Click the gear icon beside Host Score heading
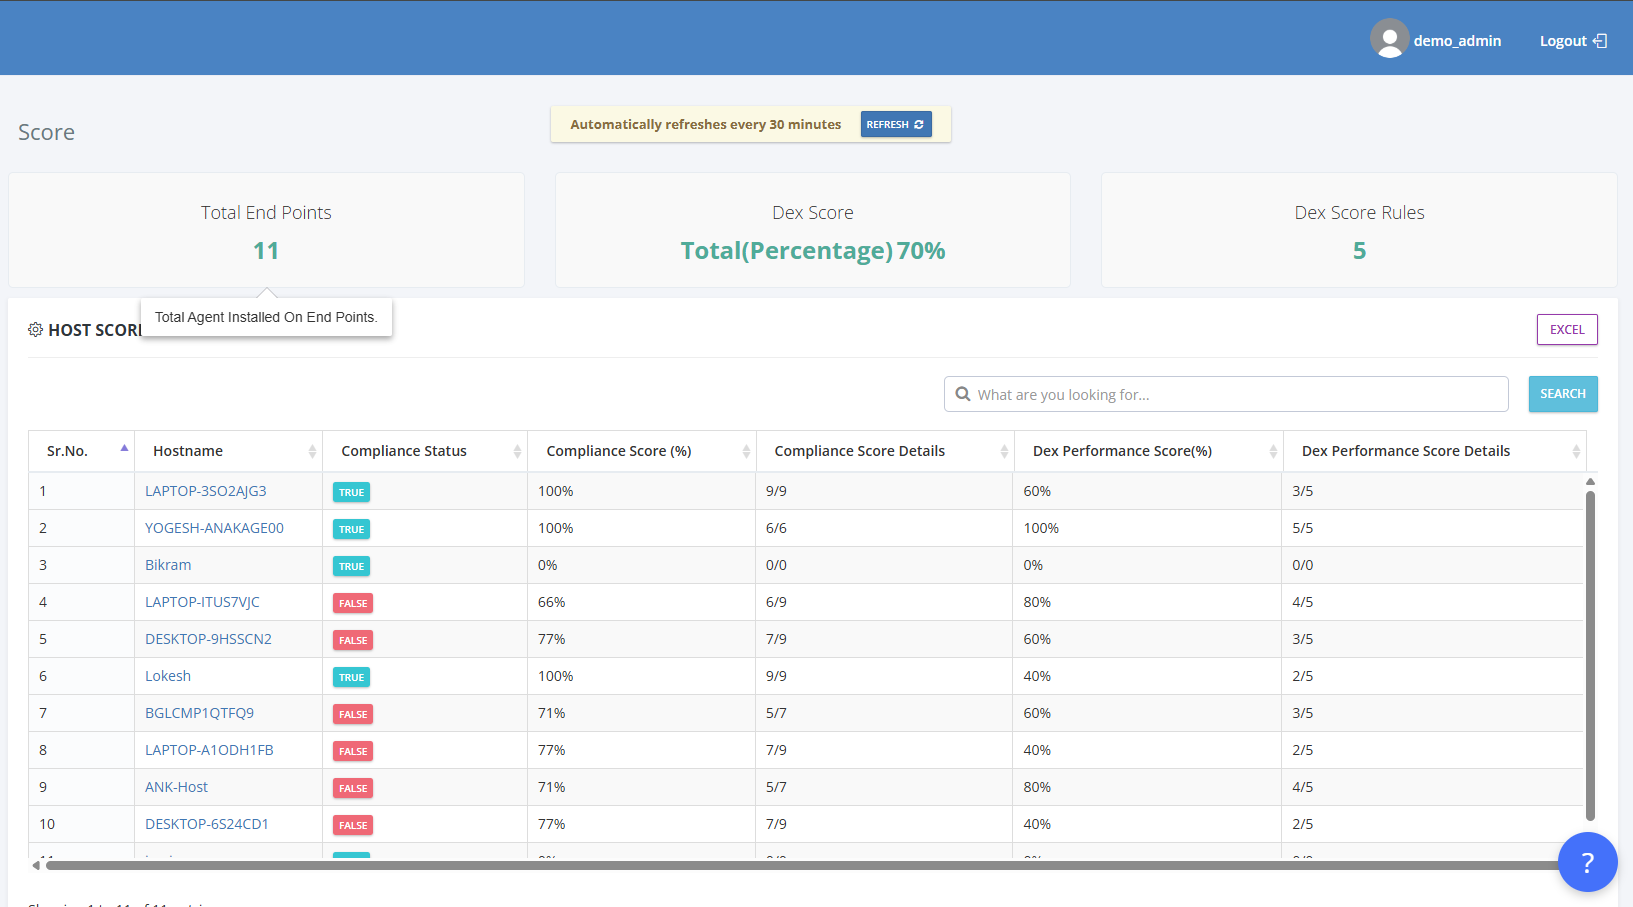This screenshot has width=1633, height=907. click(x=35, y=329)
